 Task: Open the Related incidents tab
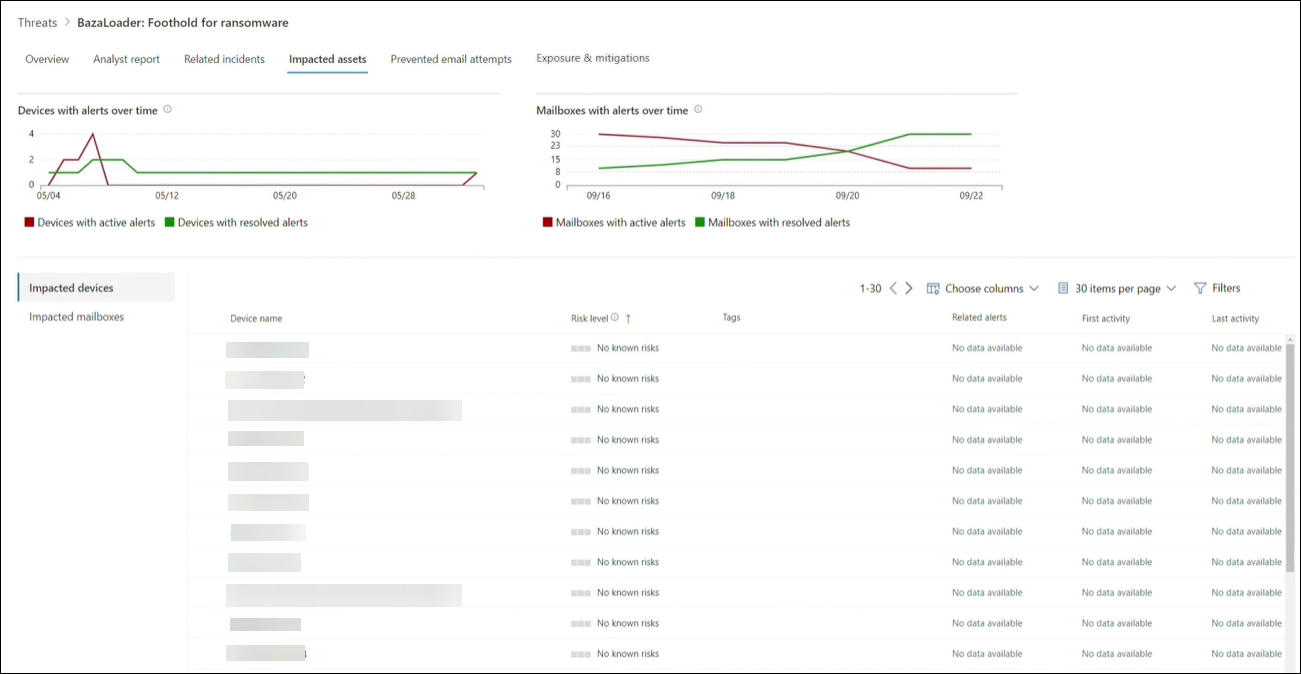224,59
